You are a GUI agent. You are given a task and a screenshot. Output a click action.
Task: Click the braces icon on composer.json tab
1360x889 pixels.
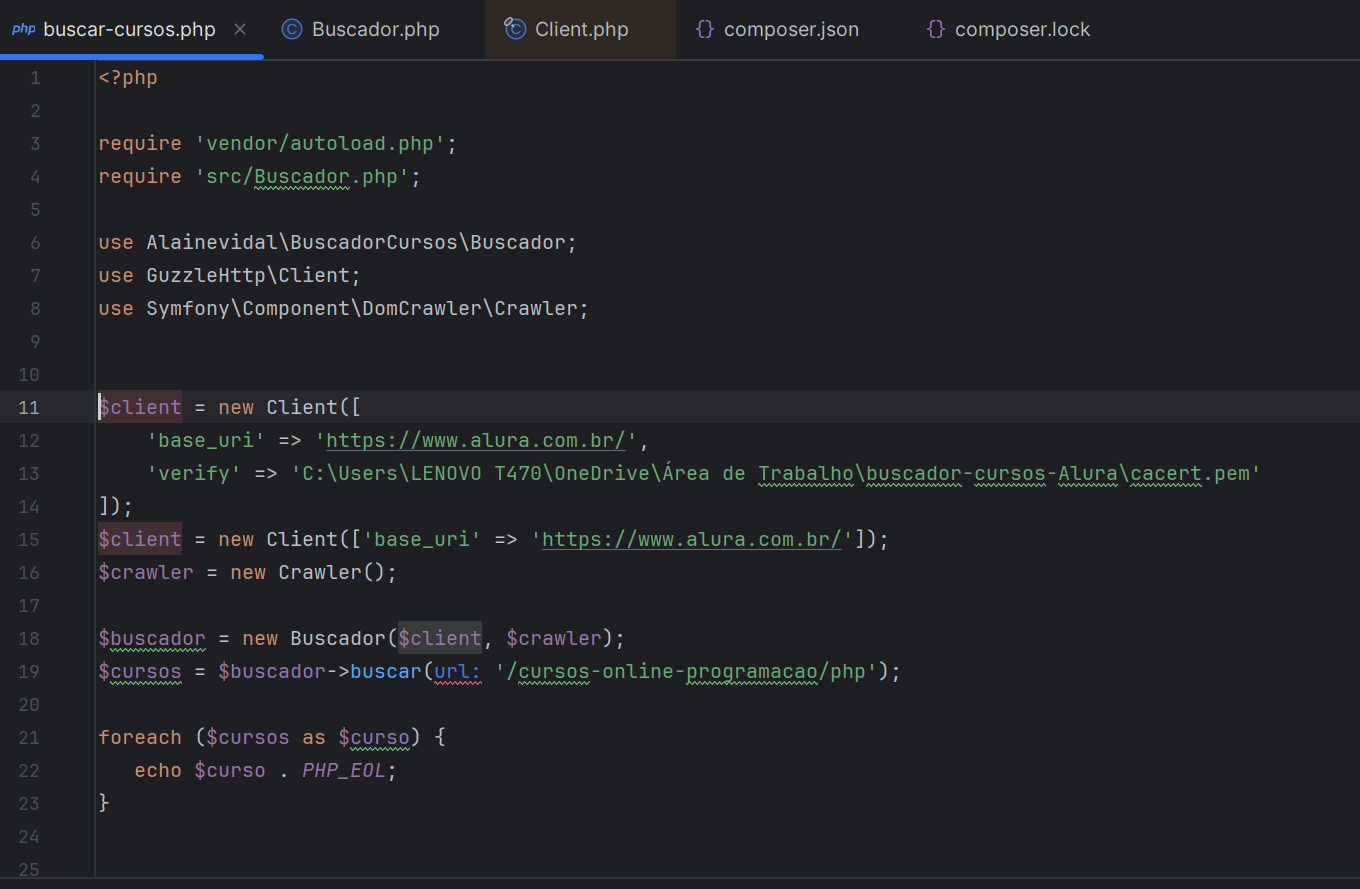pos(705,29)
